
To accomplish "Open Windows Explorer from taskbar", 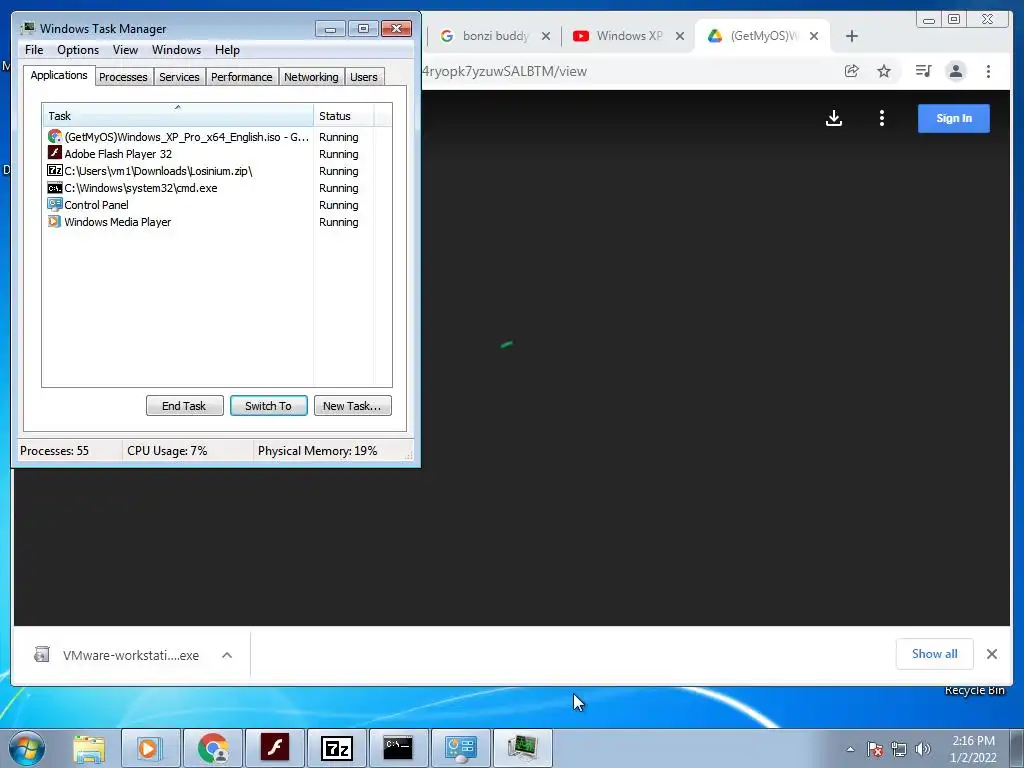I will click(89, 748).
